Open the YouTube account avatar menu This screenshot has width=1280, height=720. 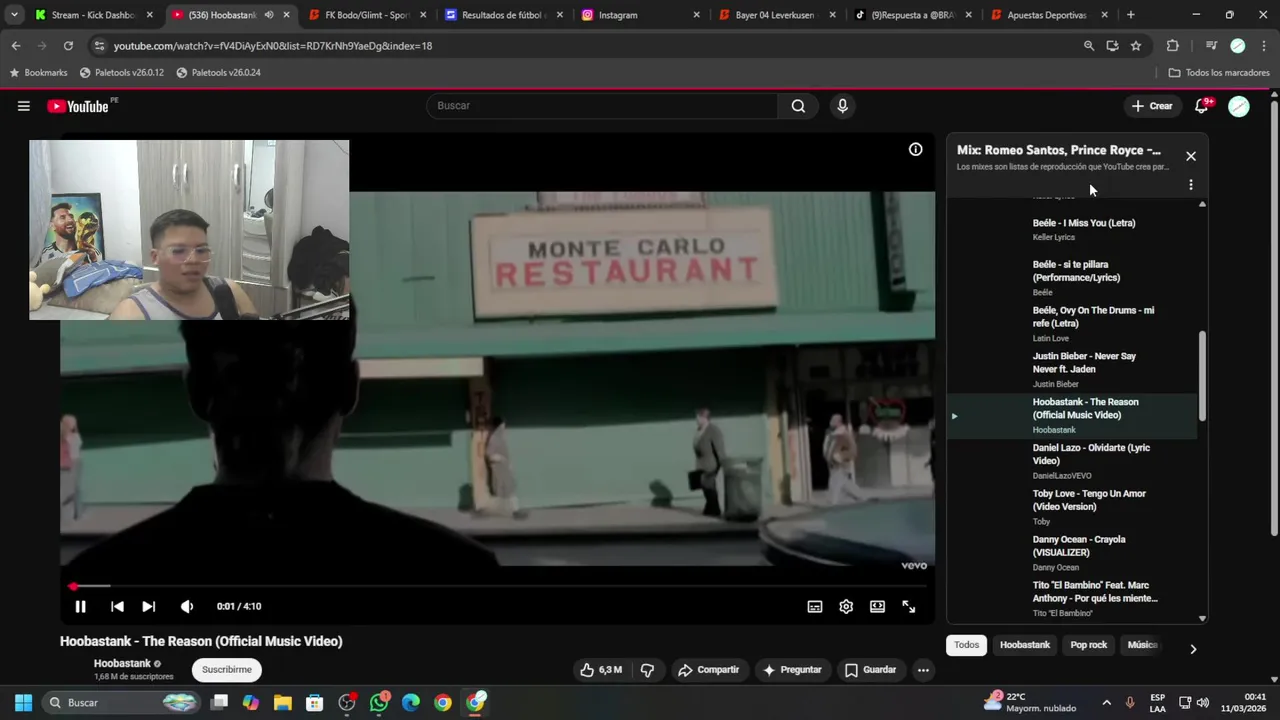click(1239, 106)
